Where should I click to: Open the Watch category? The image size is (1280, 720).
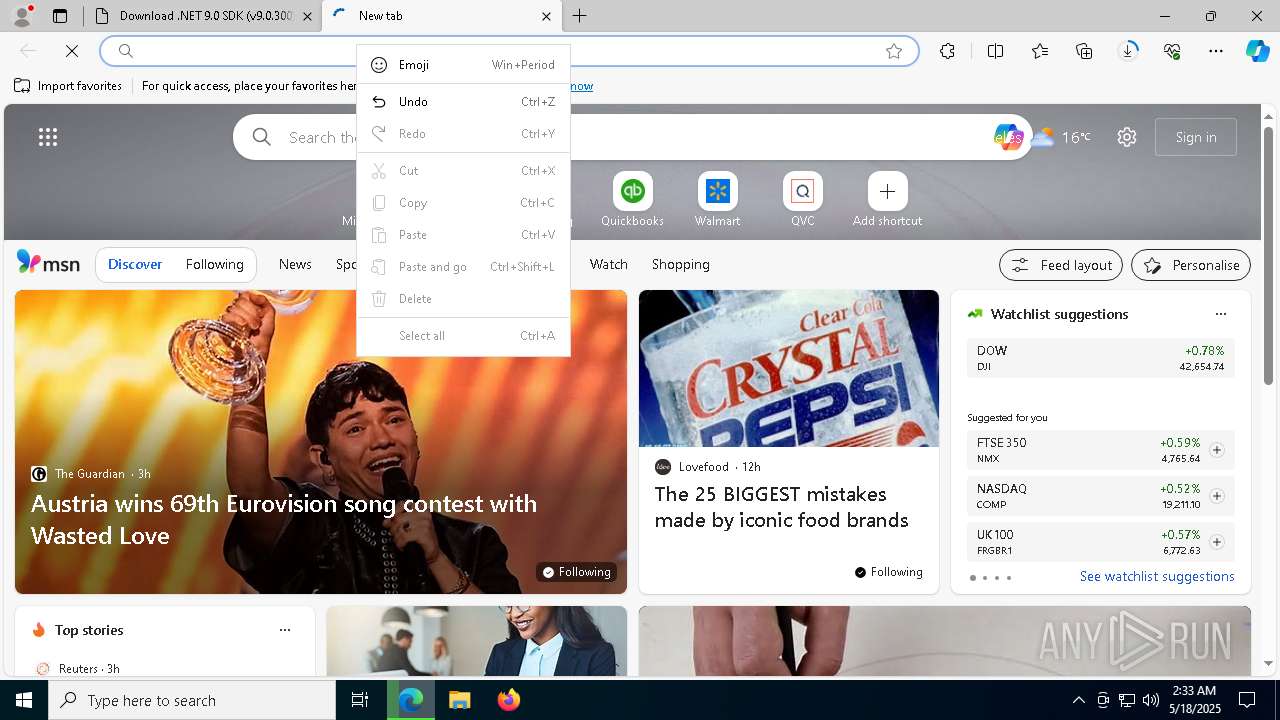[609, 265]
